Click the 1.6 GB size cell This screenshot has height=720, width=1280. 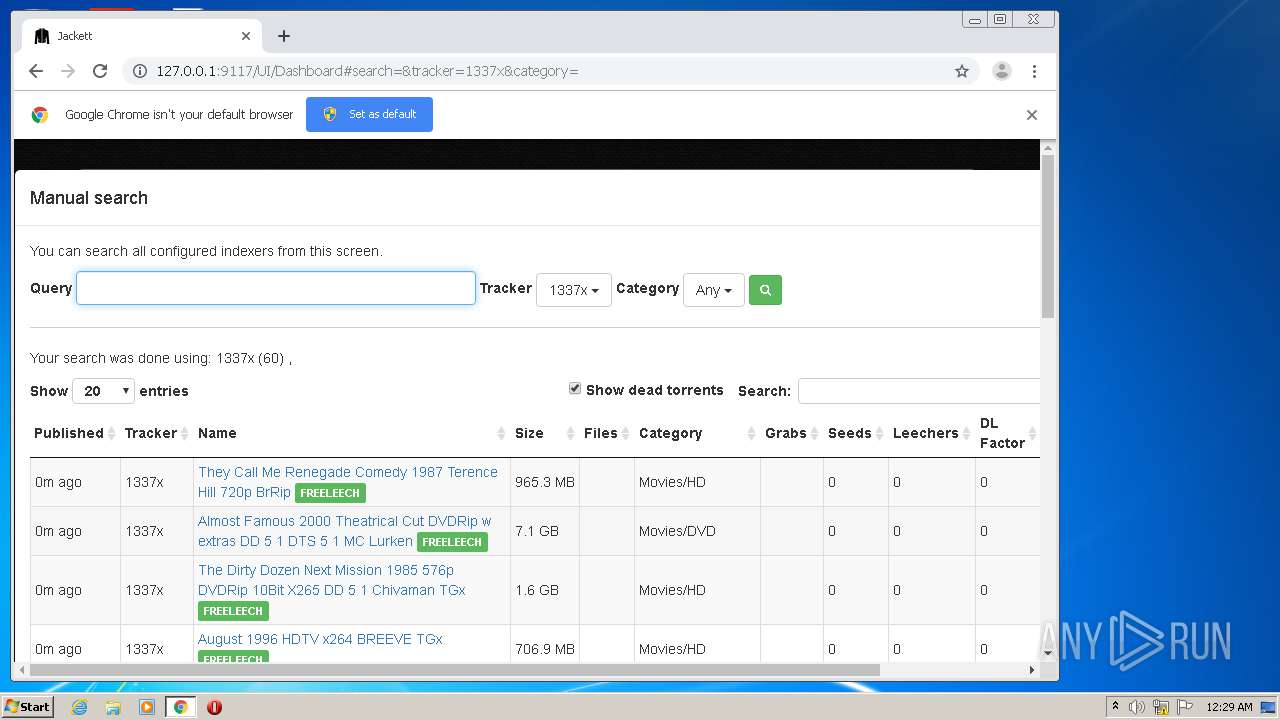pyautogui.click(x=545, y=590)
